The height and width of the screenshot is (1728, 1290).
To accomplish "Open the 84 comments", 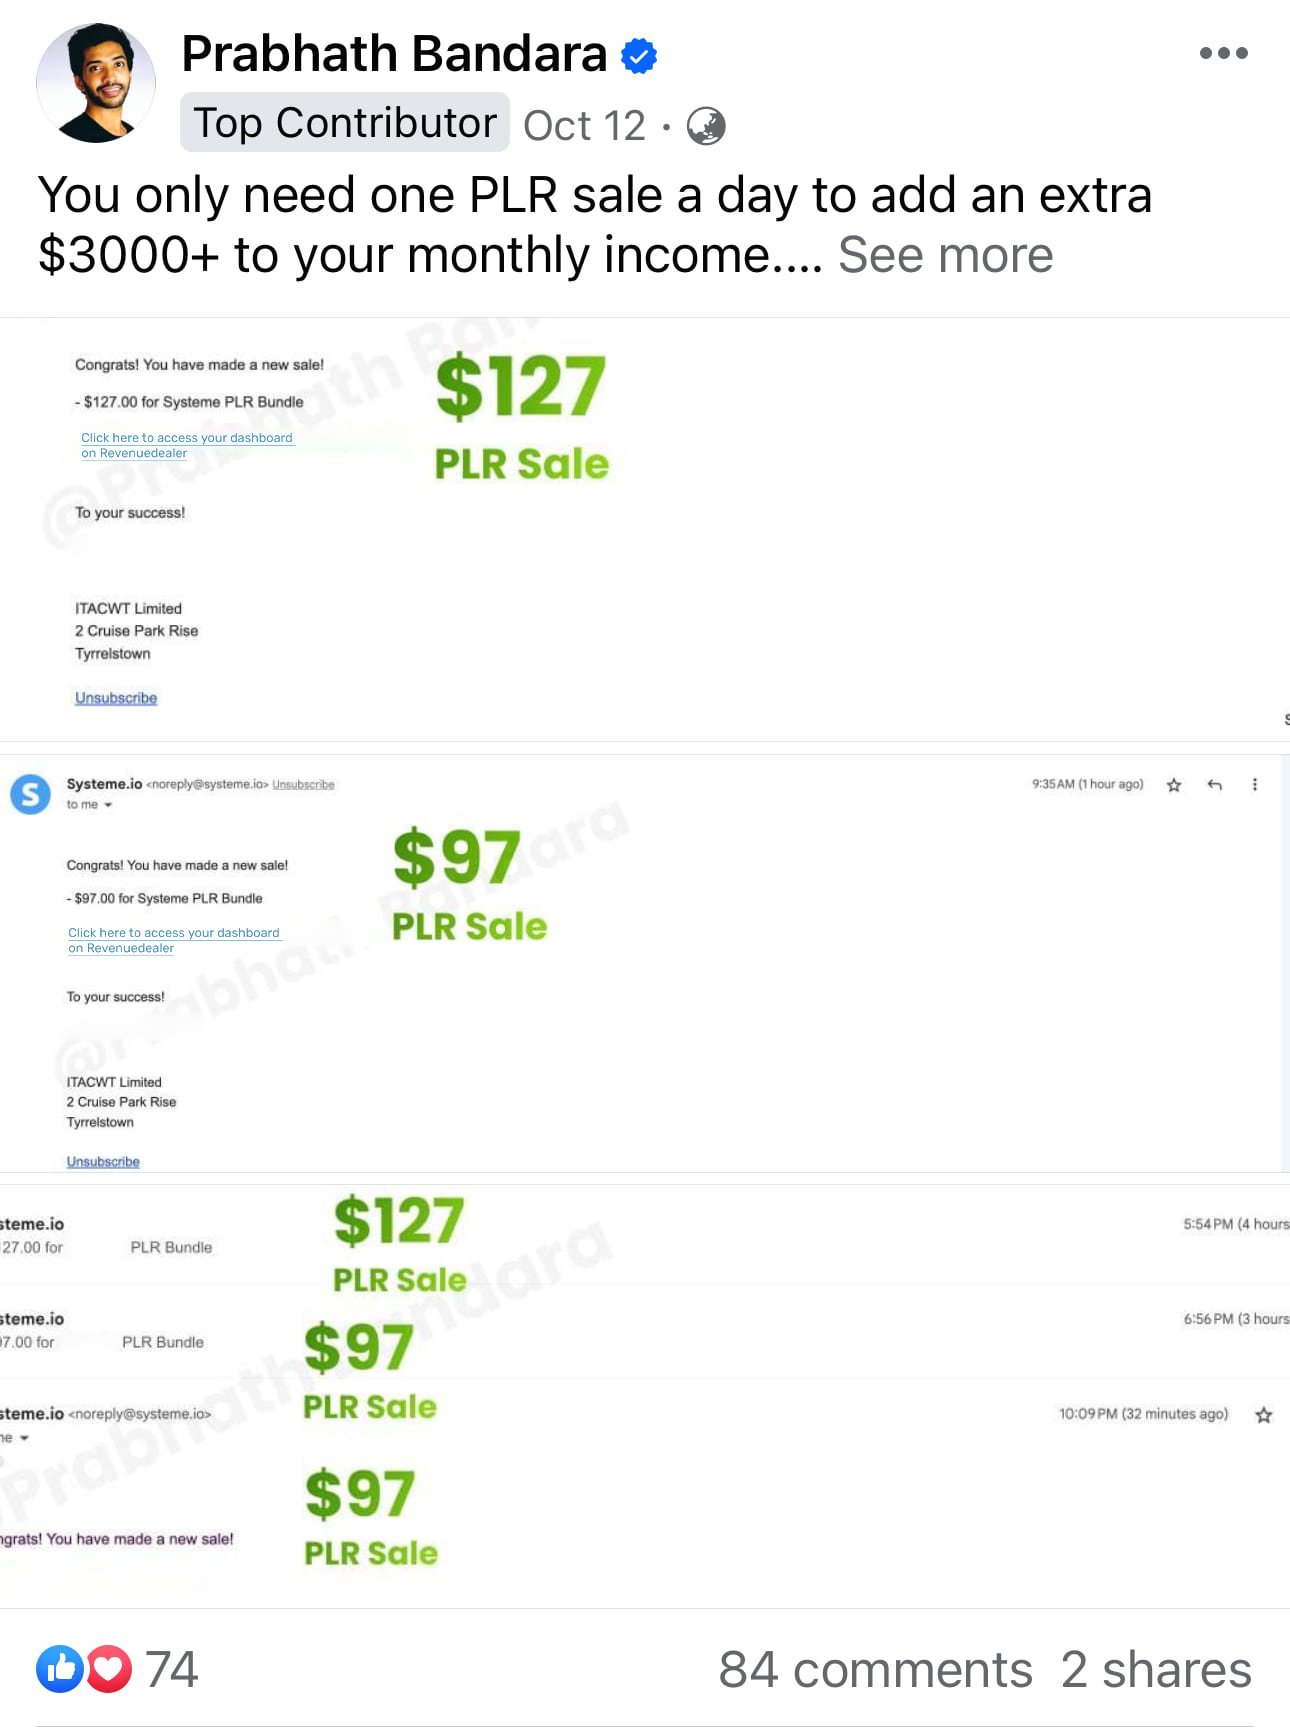I will [x=875, y=1669].
